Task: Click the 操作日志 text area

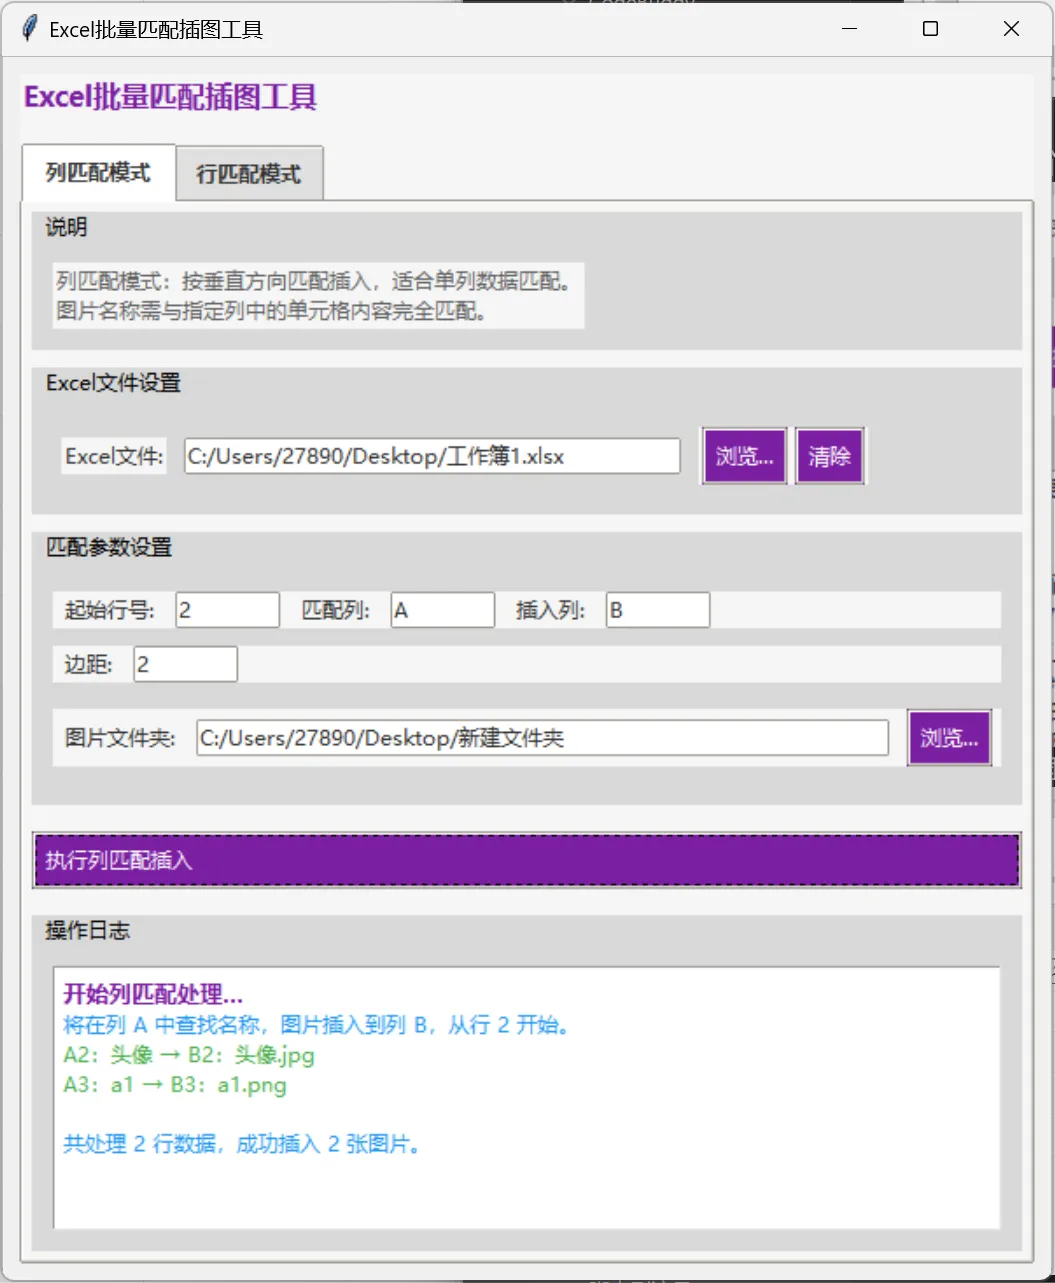Action: coord(526,1097)
